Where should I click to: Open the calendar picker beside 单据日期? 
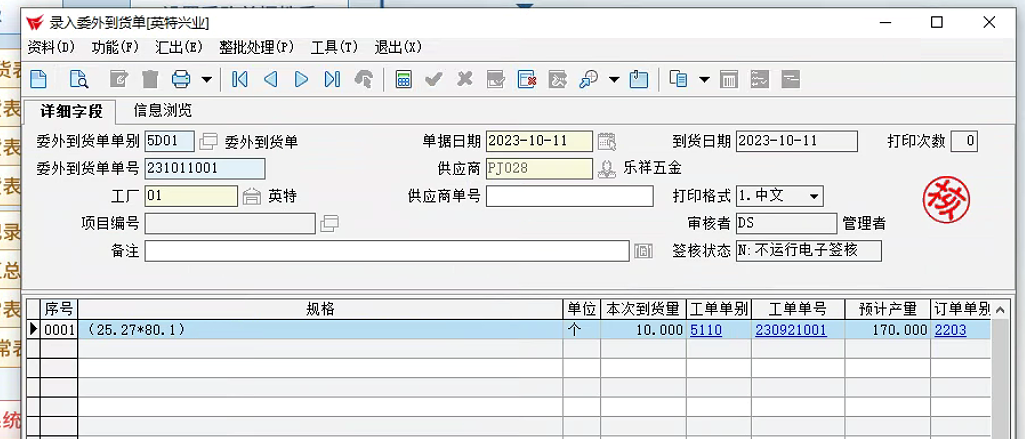pos(606,141)
